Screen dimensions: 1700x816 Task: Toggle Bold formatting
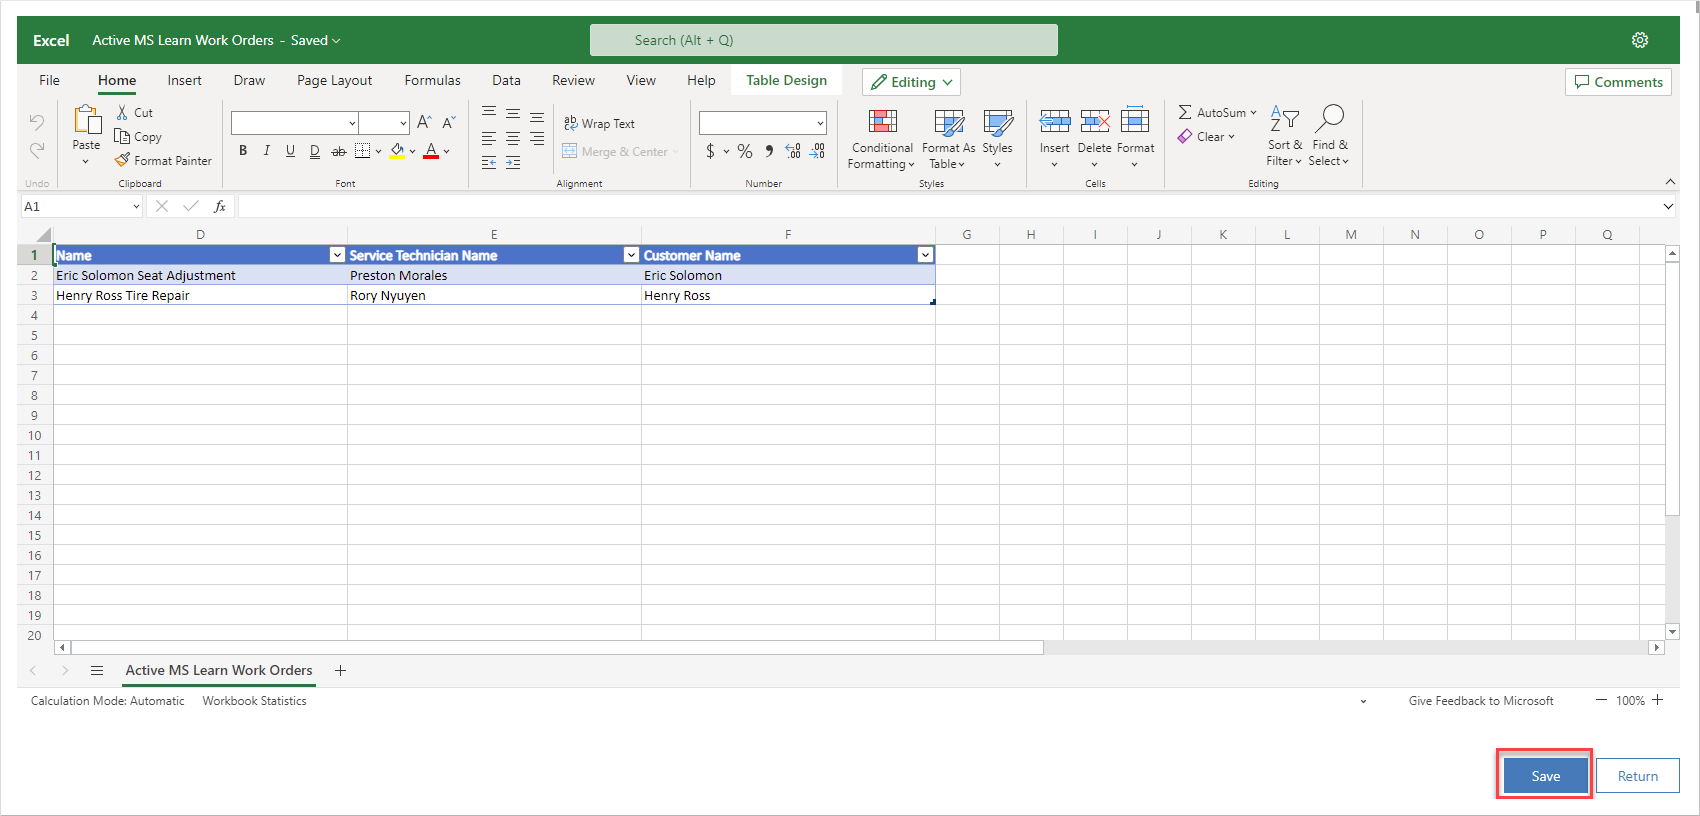coord(243,150)
